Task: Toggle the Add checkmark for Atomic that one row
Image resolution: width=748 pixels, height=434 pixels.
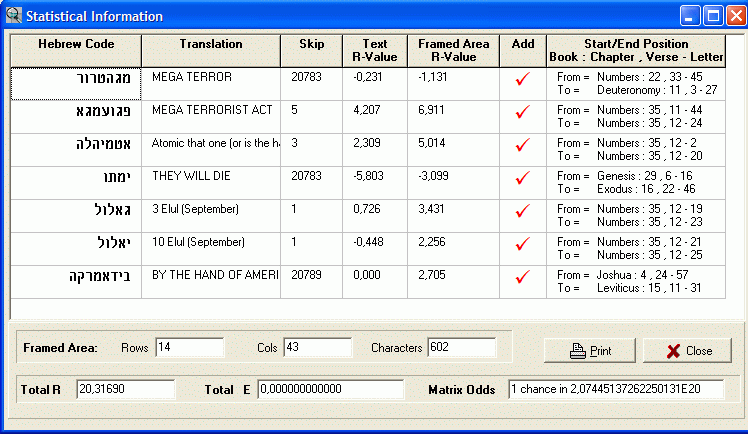Action: pyautogui.click(x=523, y=145)
